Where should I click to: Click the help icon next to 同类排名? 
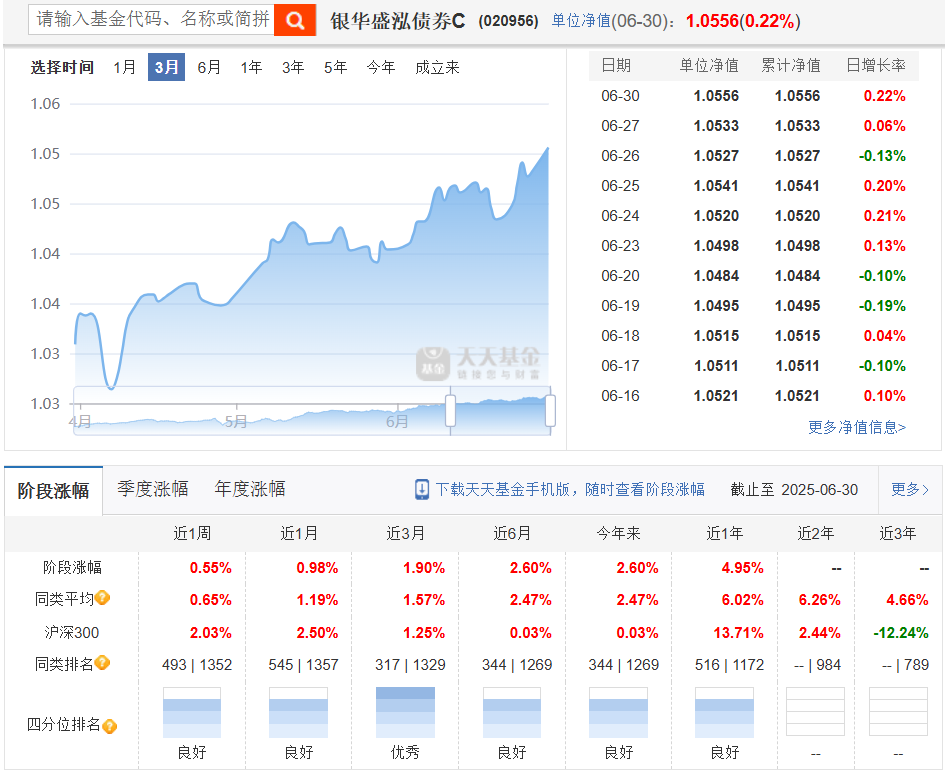click(x=102, y=663)
